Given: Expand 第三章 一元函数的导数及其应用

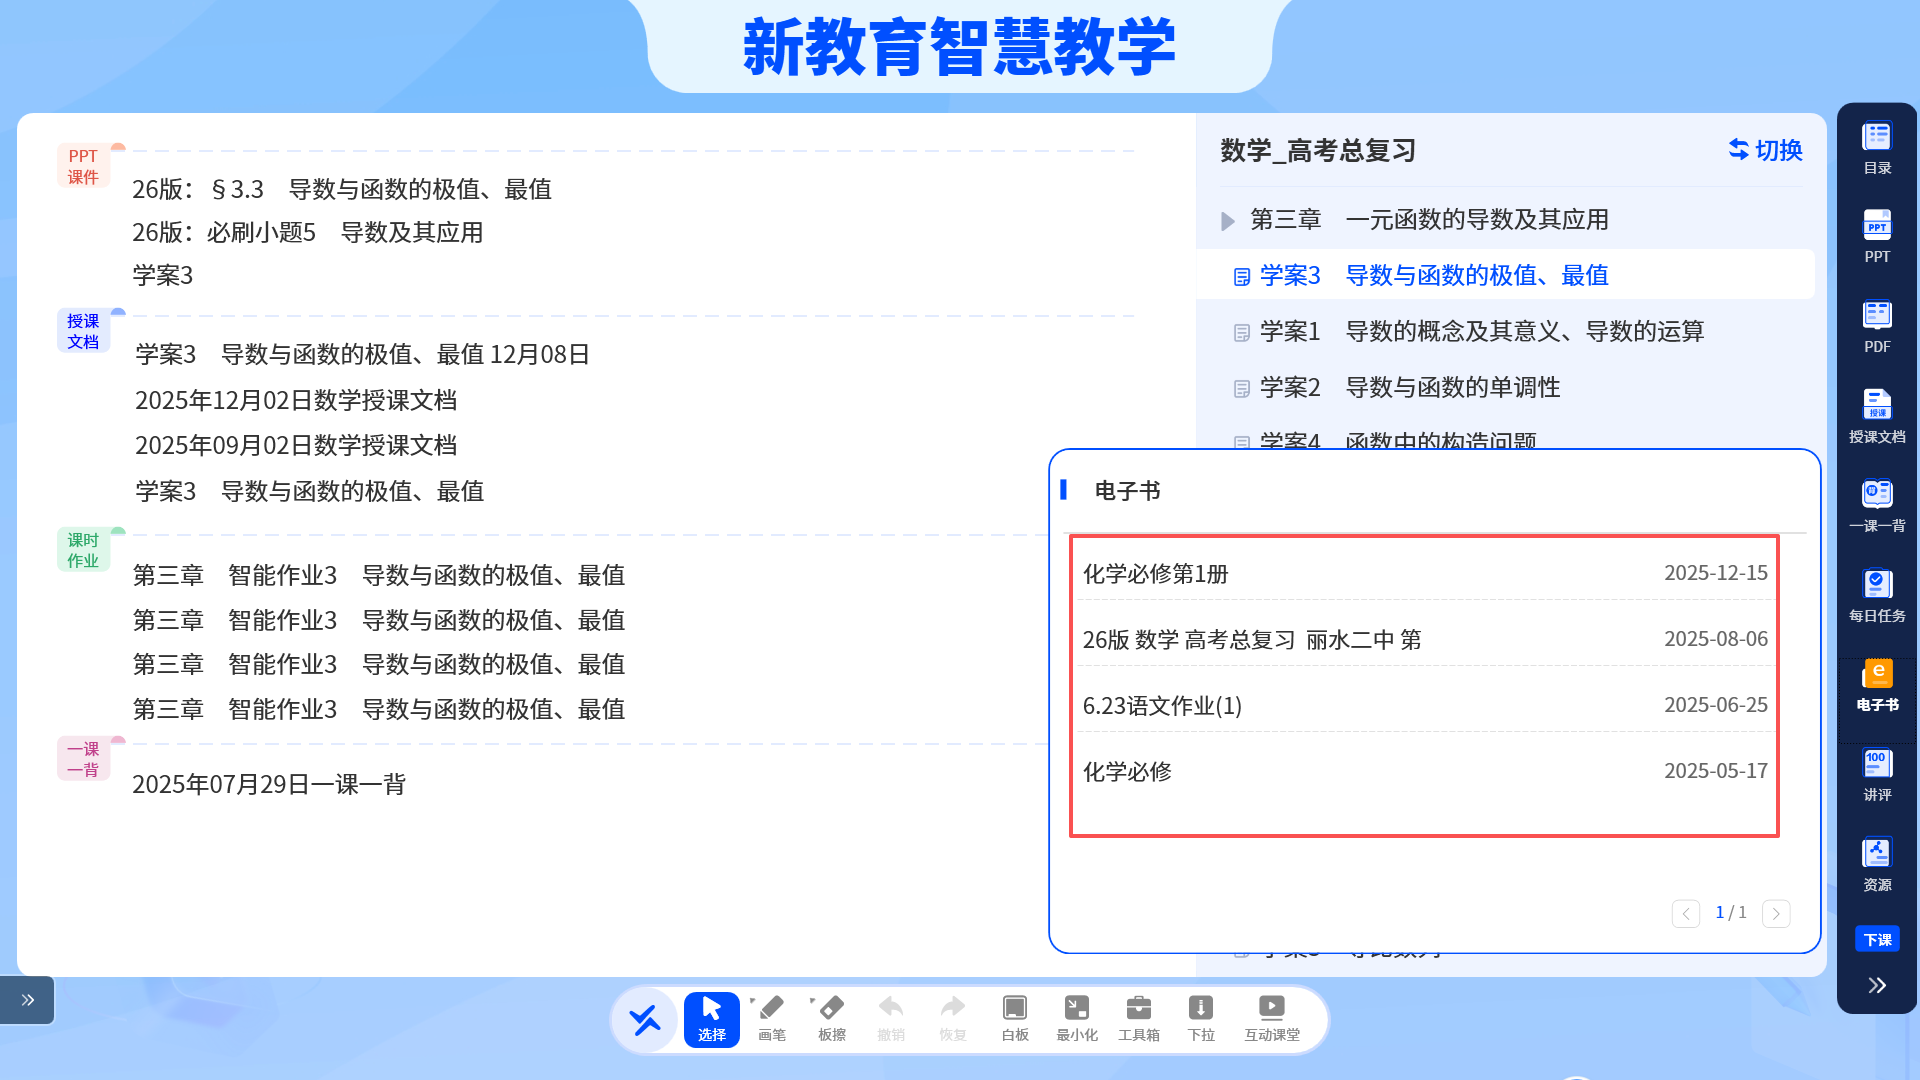Looking at the screenshot, I should pyautogui.click(x=1228, y=220).
